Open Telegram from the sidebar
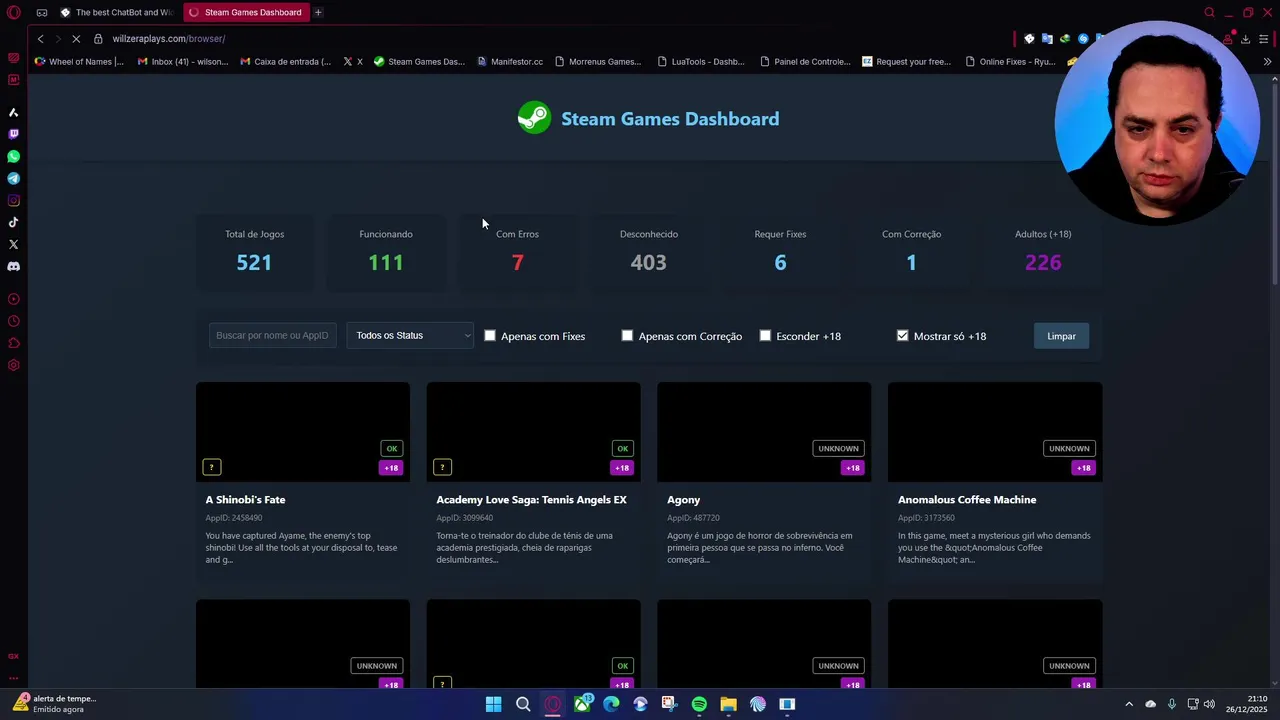The image size is (1280, 720). [13, 178]
